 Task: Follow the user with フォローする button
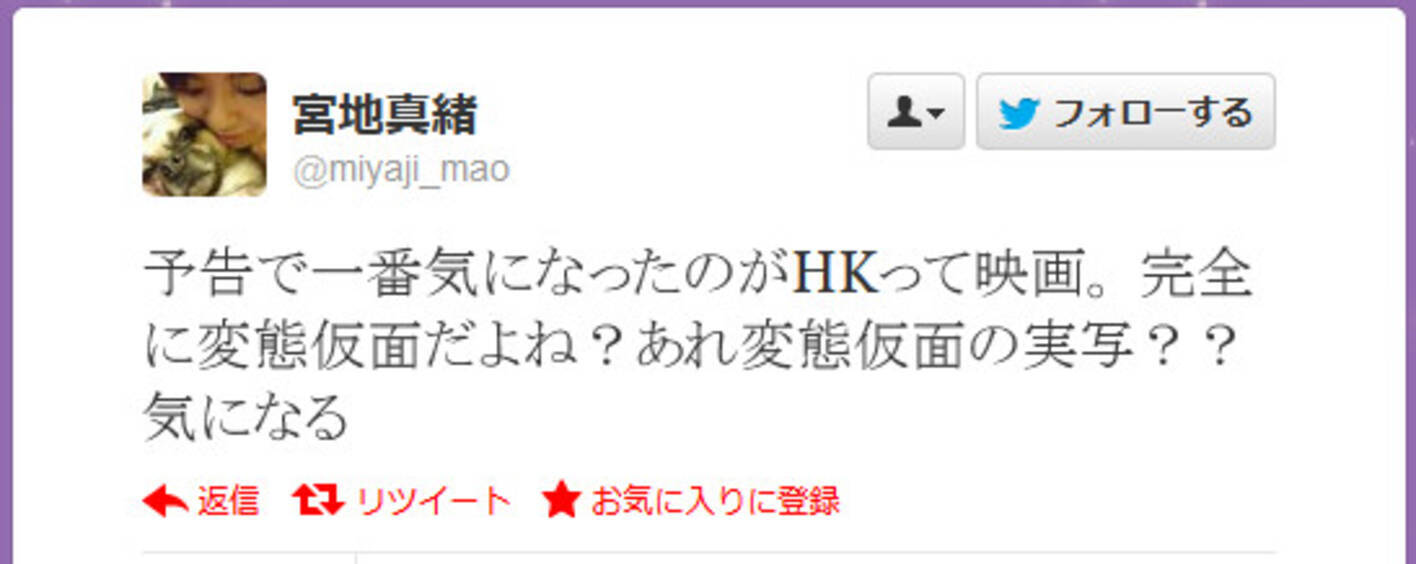[x=1125, y=111]
